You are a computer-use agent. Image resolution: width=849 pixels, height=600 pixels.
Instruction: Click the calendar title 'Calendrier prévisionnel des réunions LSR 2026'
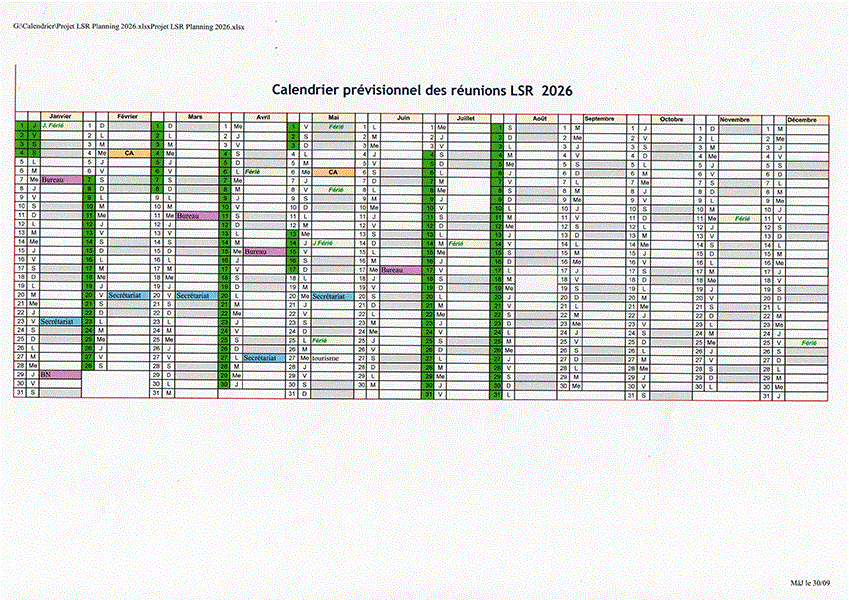[414, 90]
